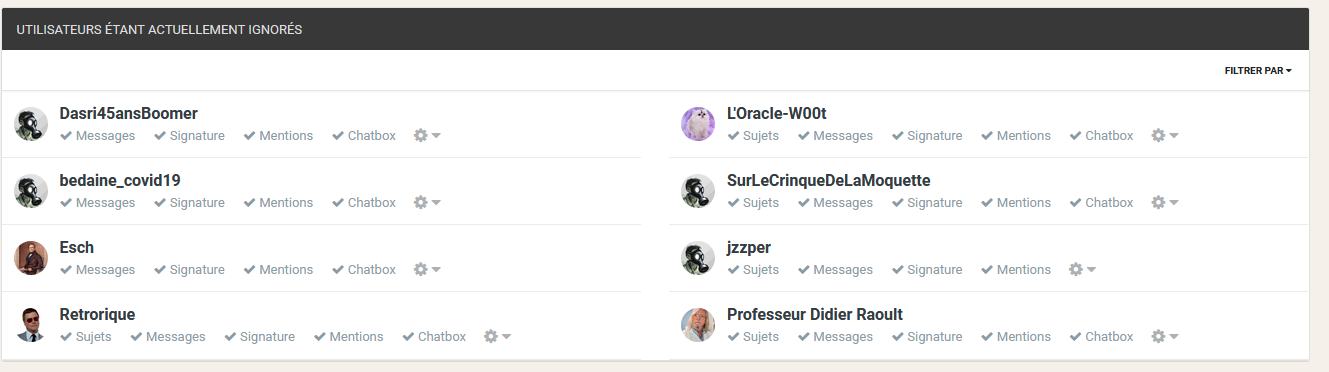Image resolution: width=1329 pixels, height=372 pixels.
Task: Open jzzper's gear settings
Action: 1082,270
